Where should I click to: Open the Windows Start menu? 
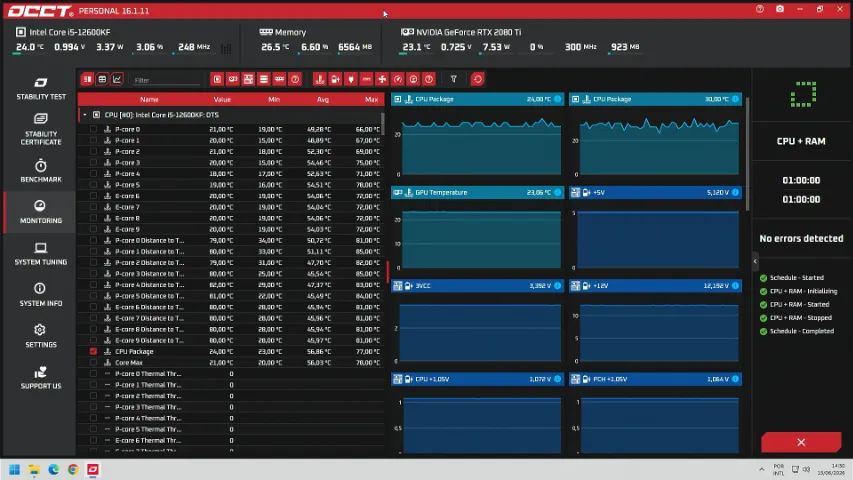coord(15,470)
